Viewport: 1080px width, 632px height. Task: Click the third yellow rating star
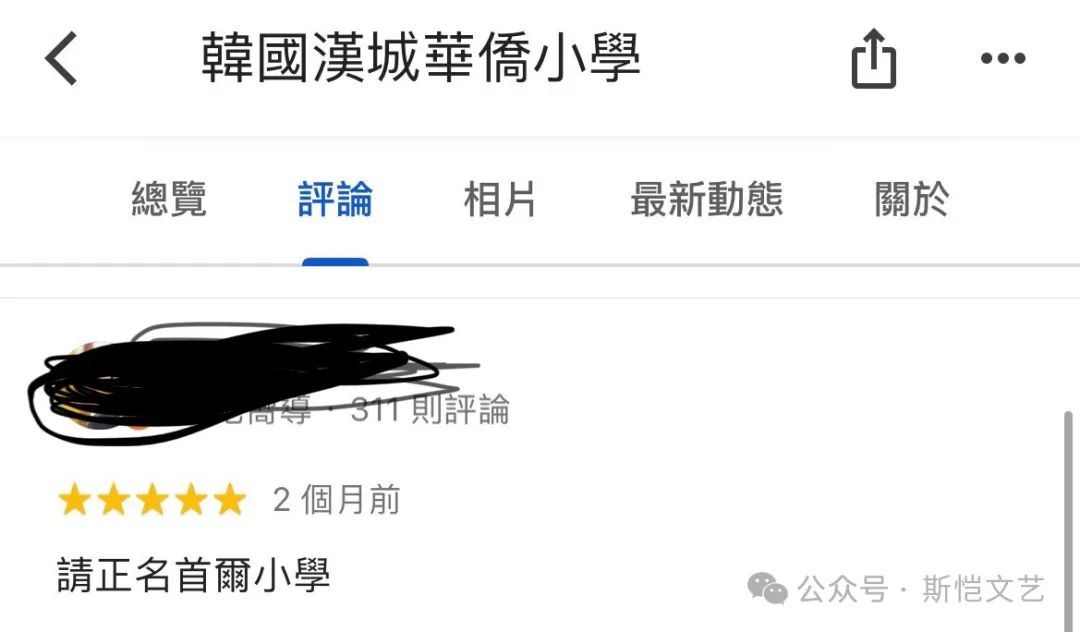pos(152,499)
